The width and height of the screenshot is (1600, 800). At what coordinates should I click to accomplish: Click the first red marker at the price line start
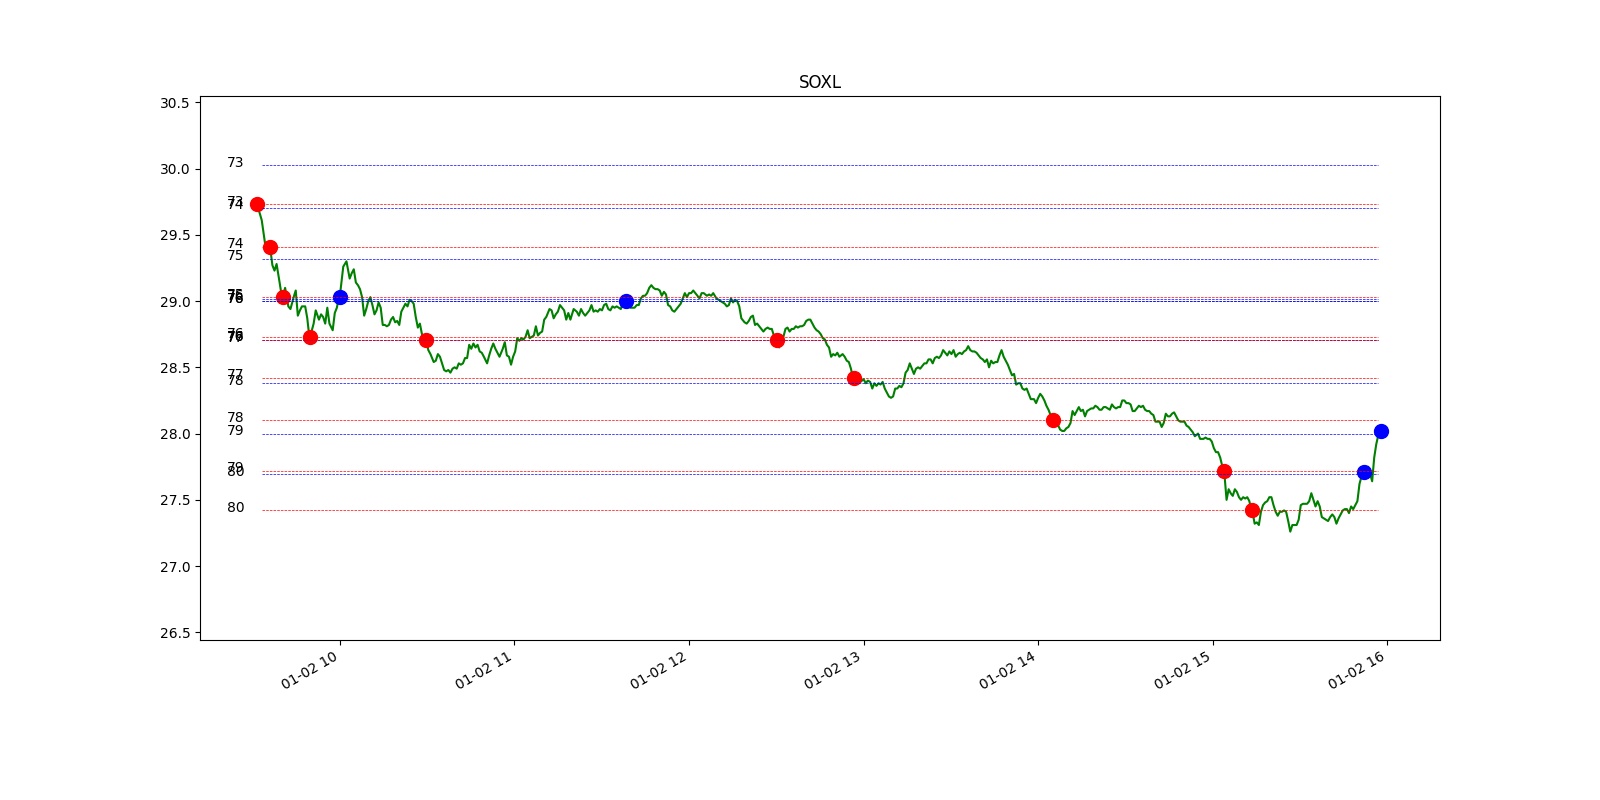(257, 204)
